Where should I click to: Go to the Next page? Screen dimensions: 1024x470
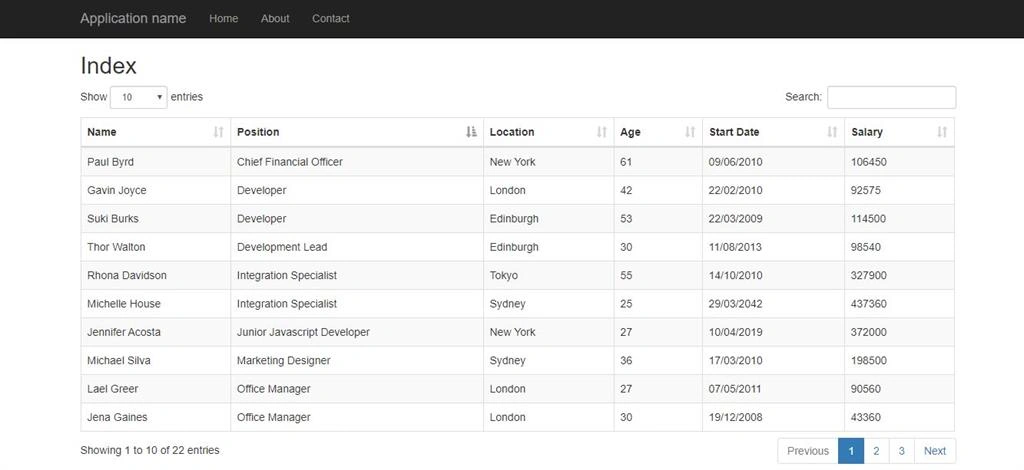935,451
